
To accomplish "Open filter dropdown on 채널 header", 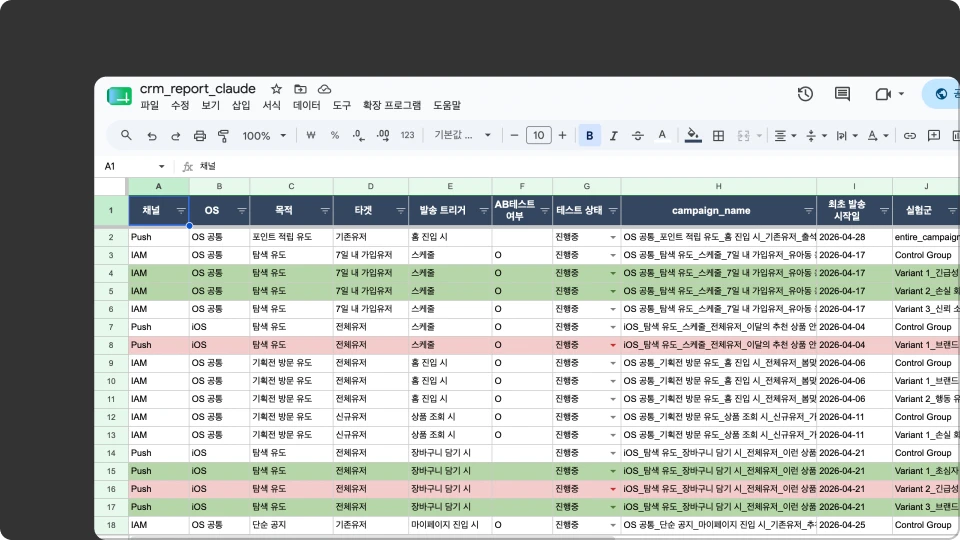I will (181, 211).
